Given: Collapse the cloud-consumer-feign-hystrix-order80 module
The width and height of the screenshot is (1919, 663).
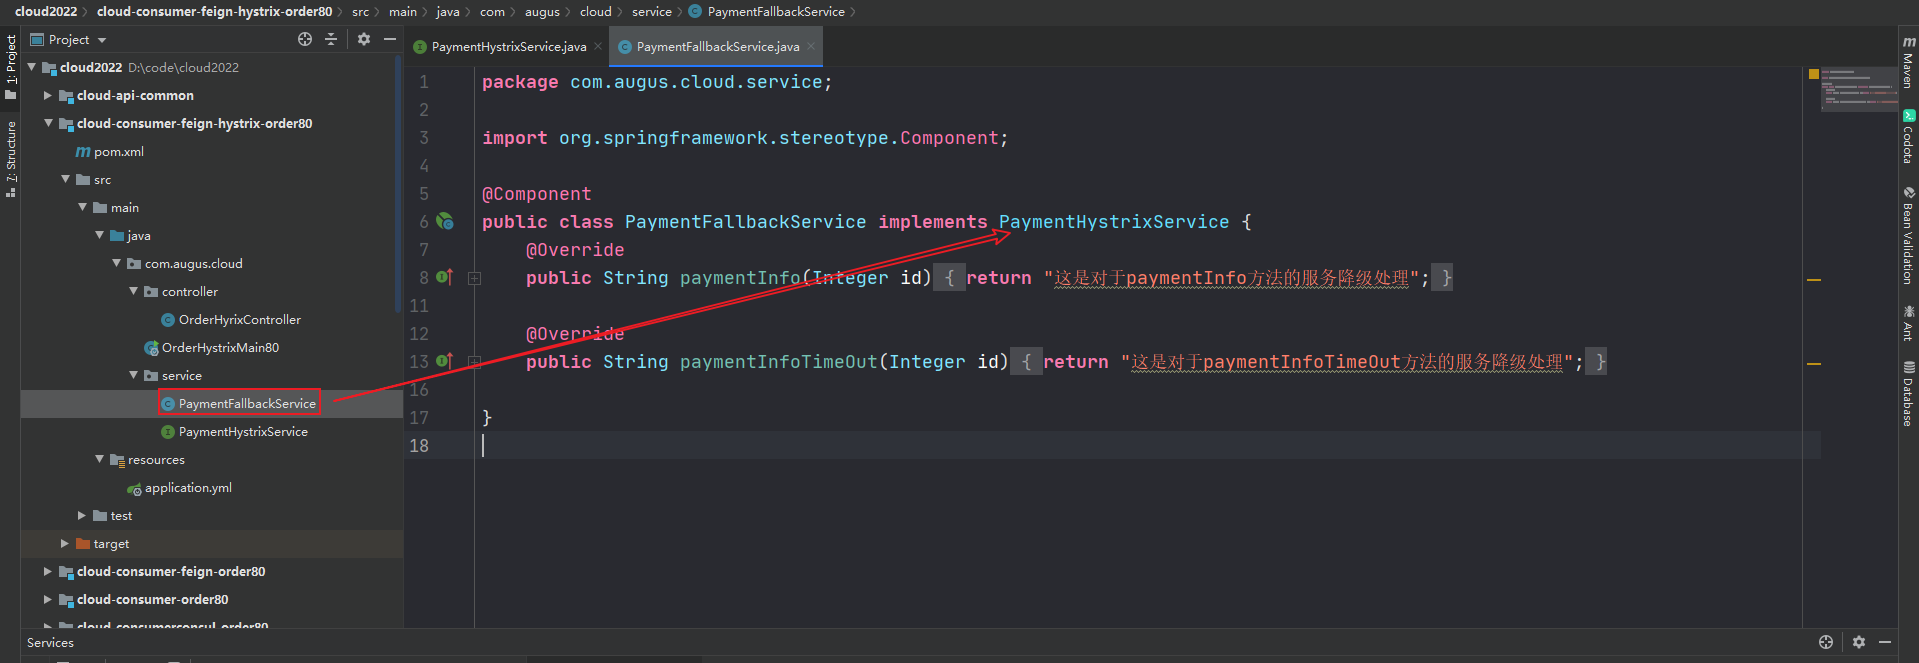Looking at the screenshot, I should (48, 123).
